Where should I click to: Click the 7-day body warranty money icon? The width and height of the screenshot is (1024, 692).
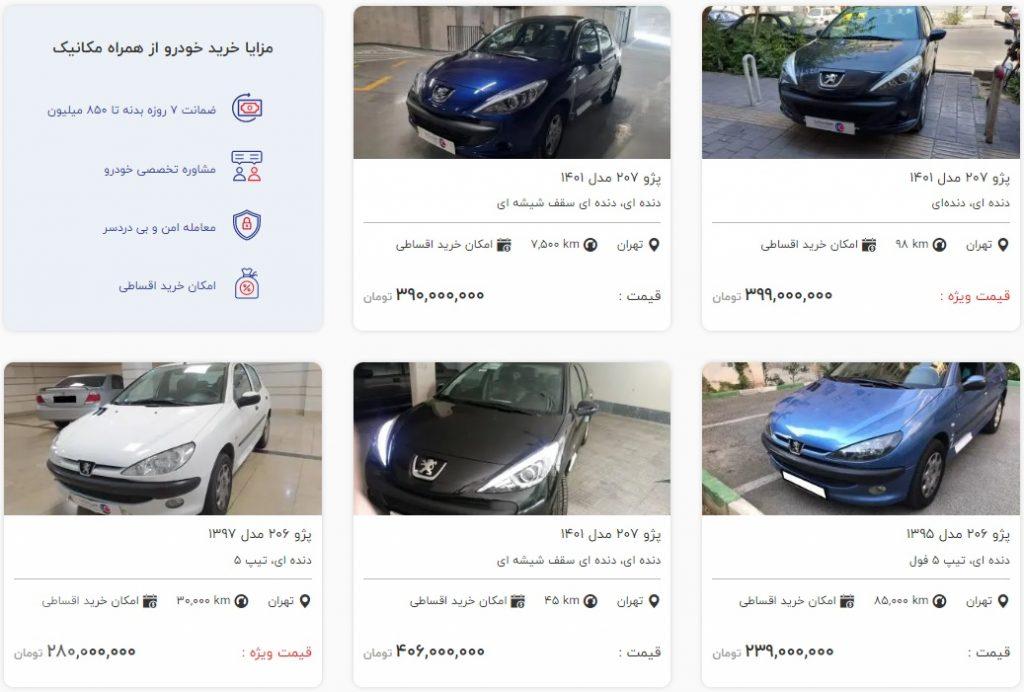(x=248, y=108)
